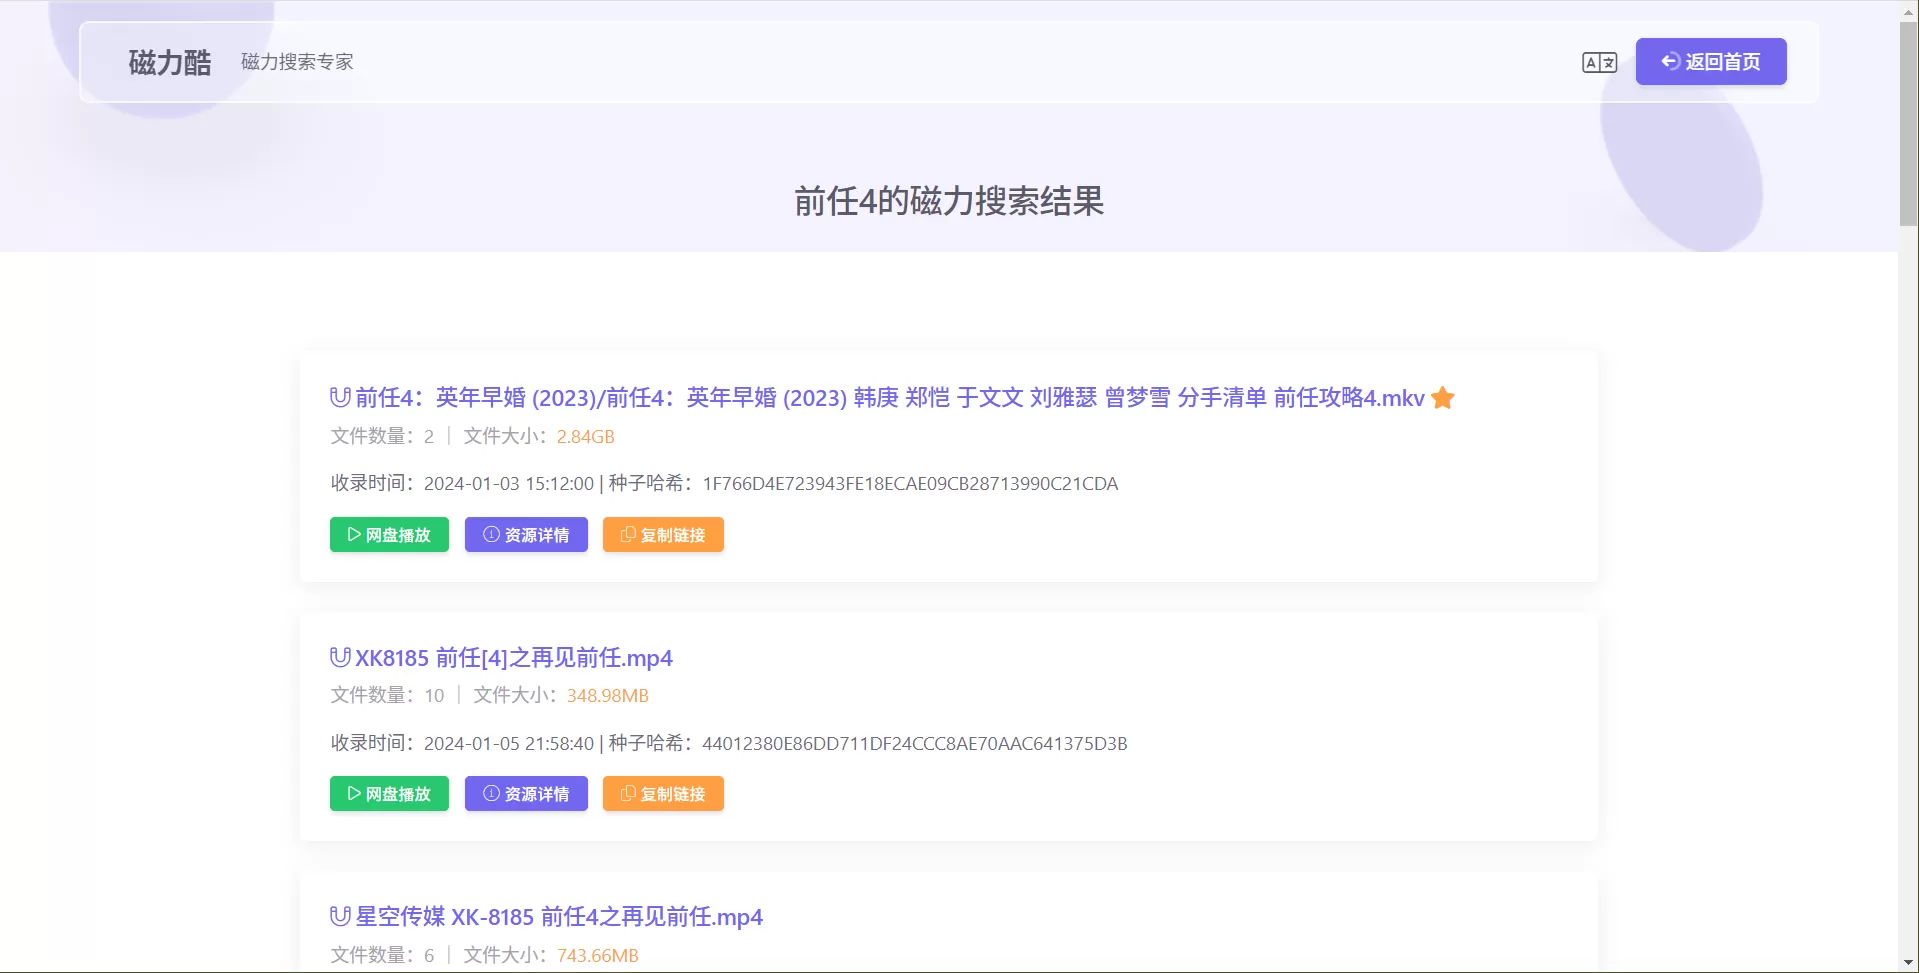
Task: Toggle the favorite star on the first result
Action: (x=1442, y=397)
